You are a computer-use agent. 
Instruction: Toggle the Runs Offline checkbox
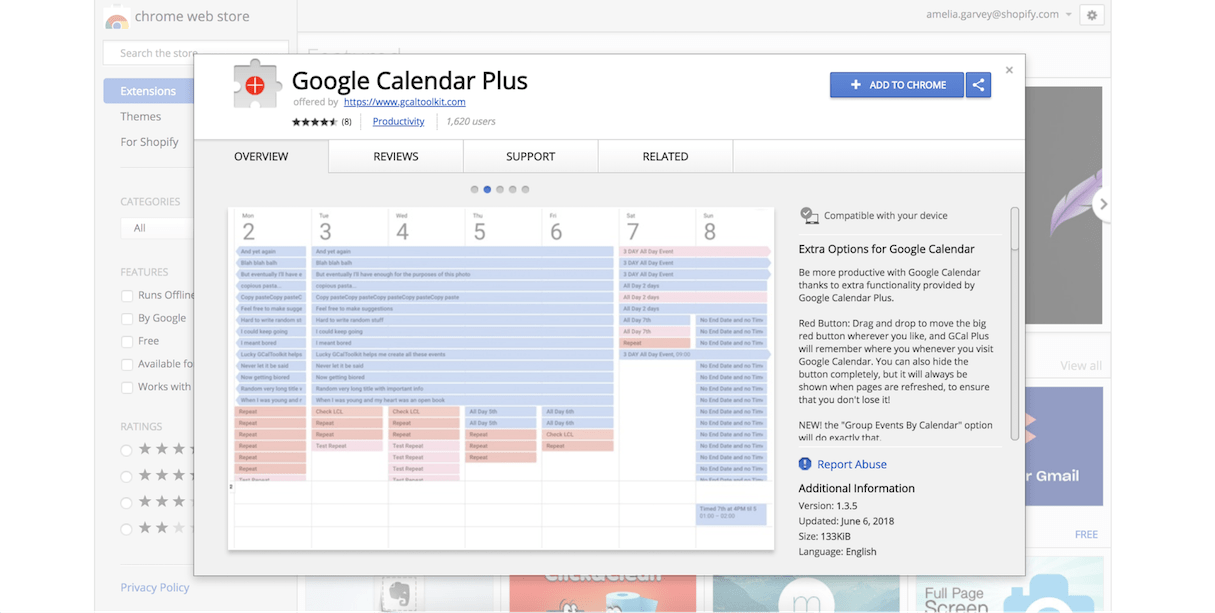(x=127, y=296)
